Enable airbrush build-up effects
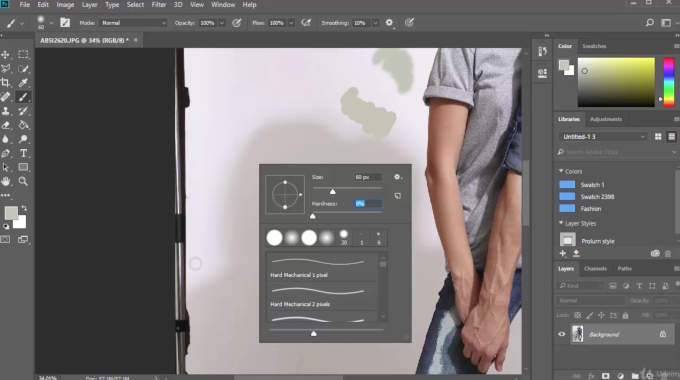 [306, 23]
